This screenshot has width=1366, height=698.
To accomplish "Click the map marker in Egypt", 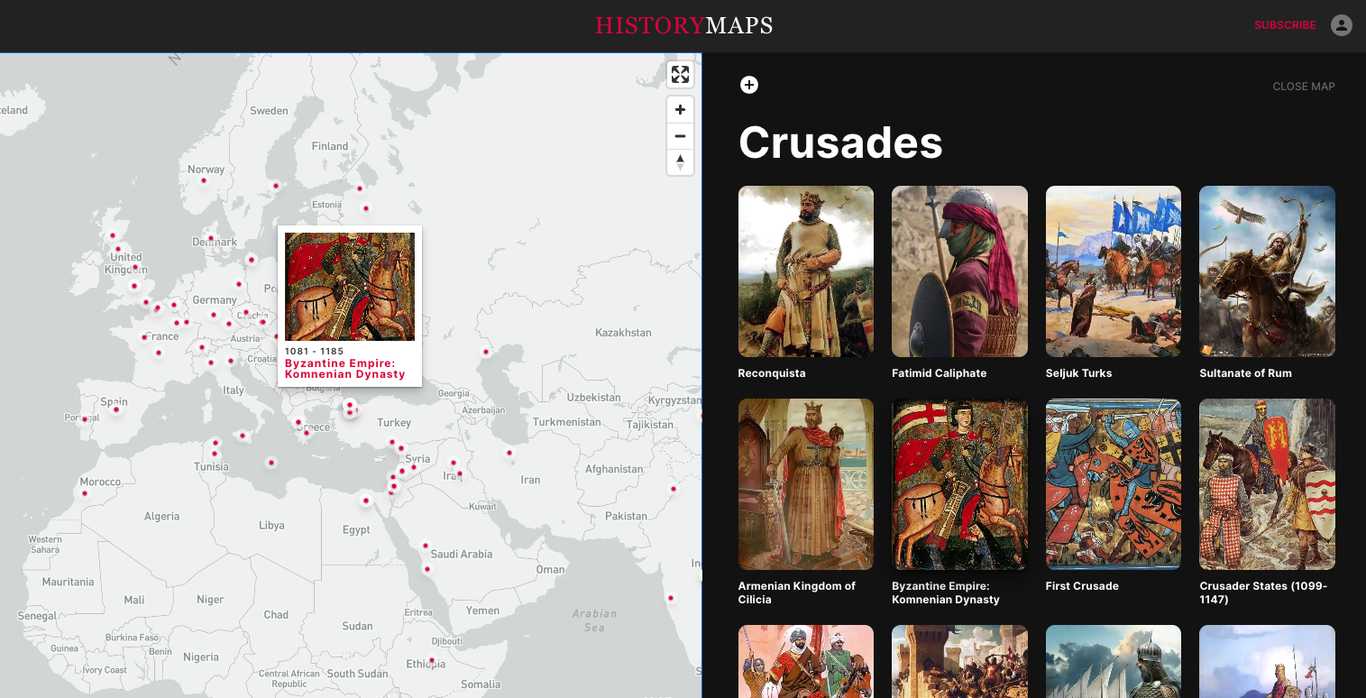I will 366,500.
